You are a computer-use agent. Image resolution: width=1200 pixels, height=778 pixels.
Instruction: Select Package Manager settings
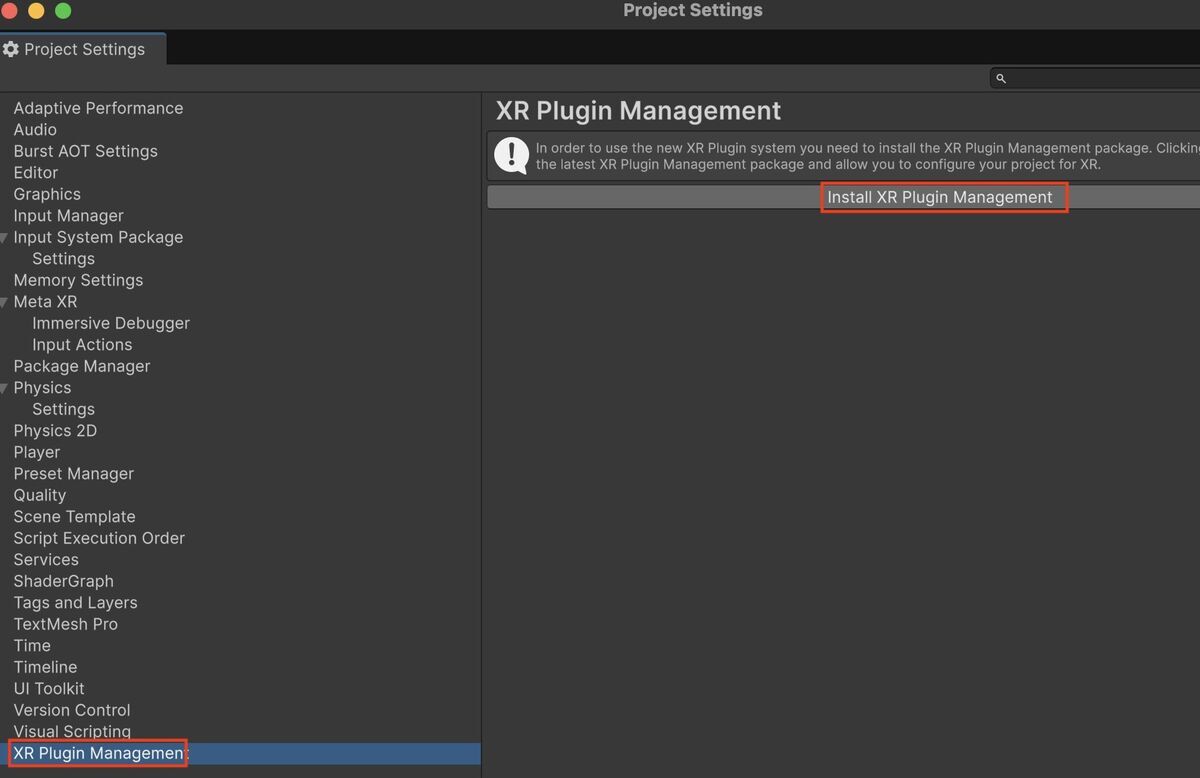pos(82,366)
